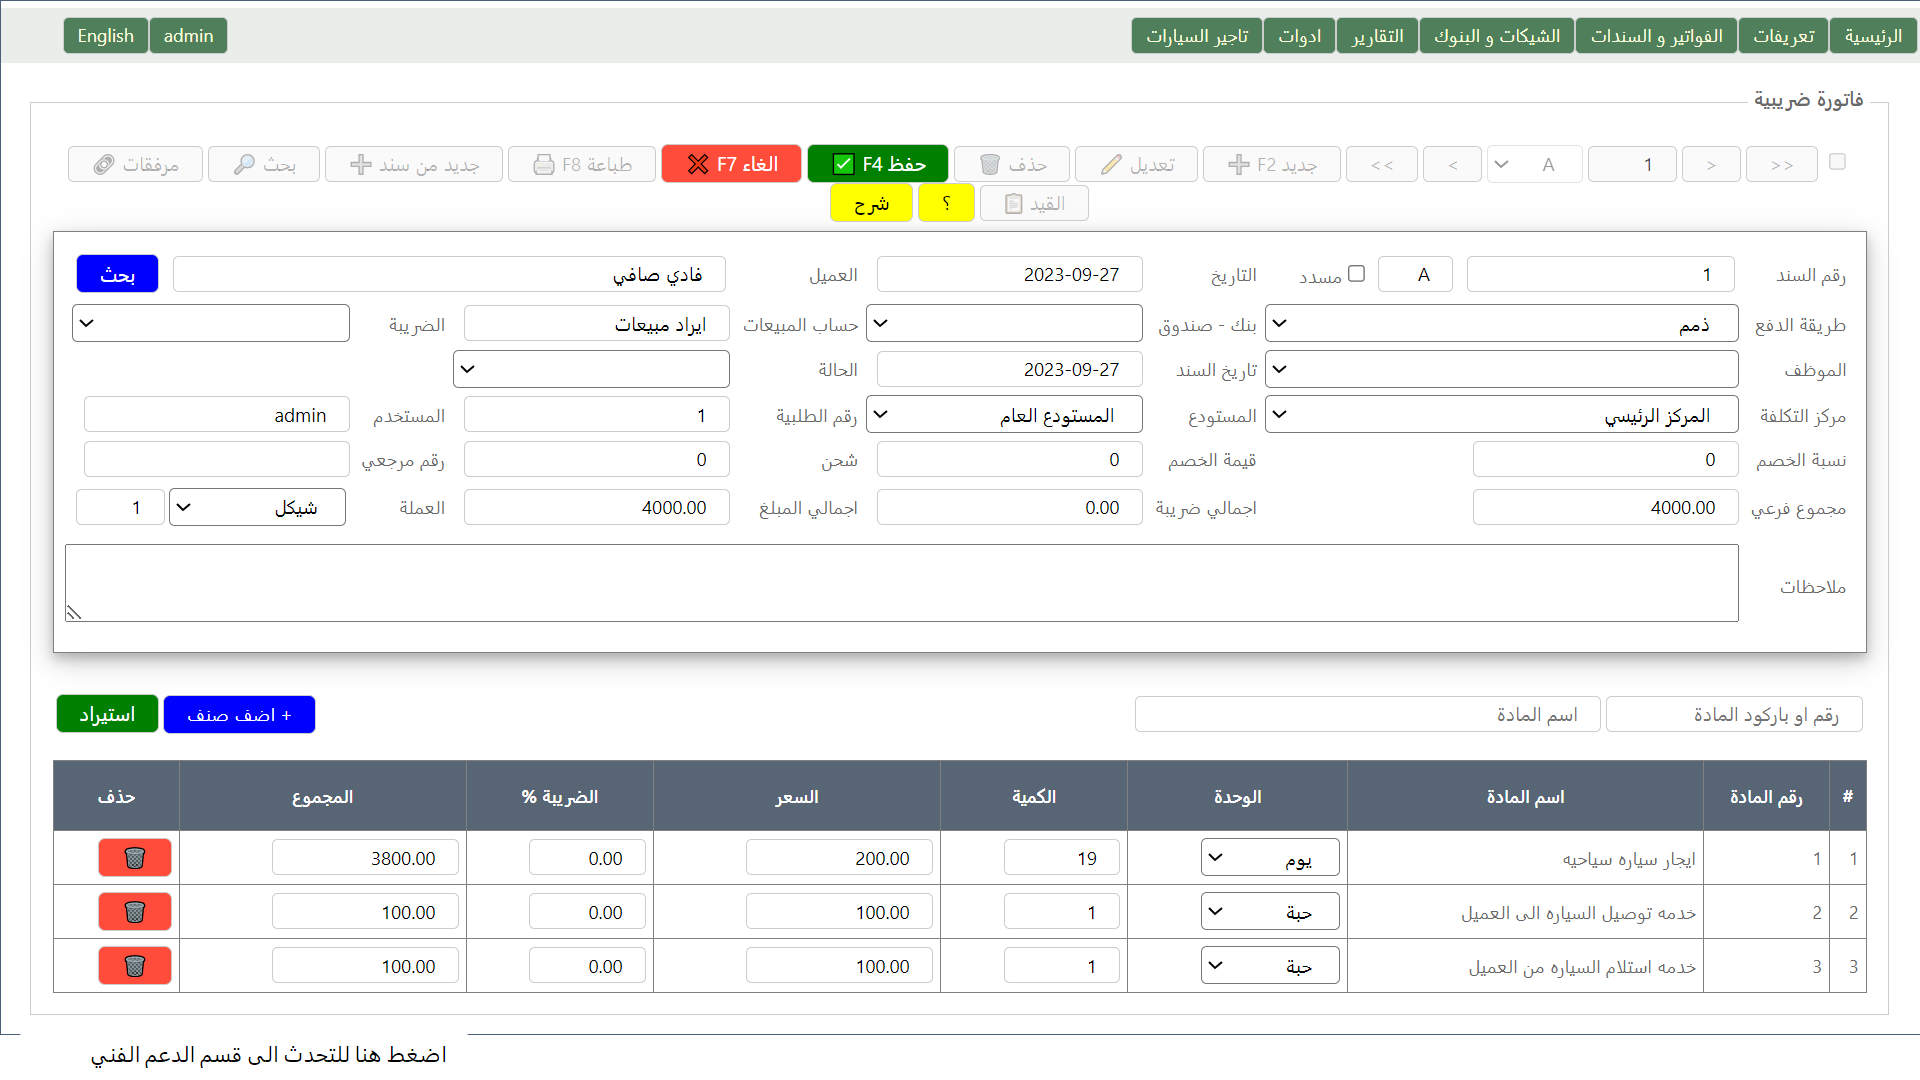Open the car rental (تاجير السيارات) menu
This screenshot has width=1920, height=1080.
[x=1196, y=36]
